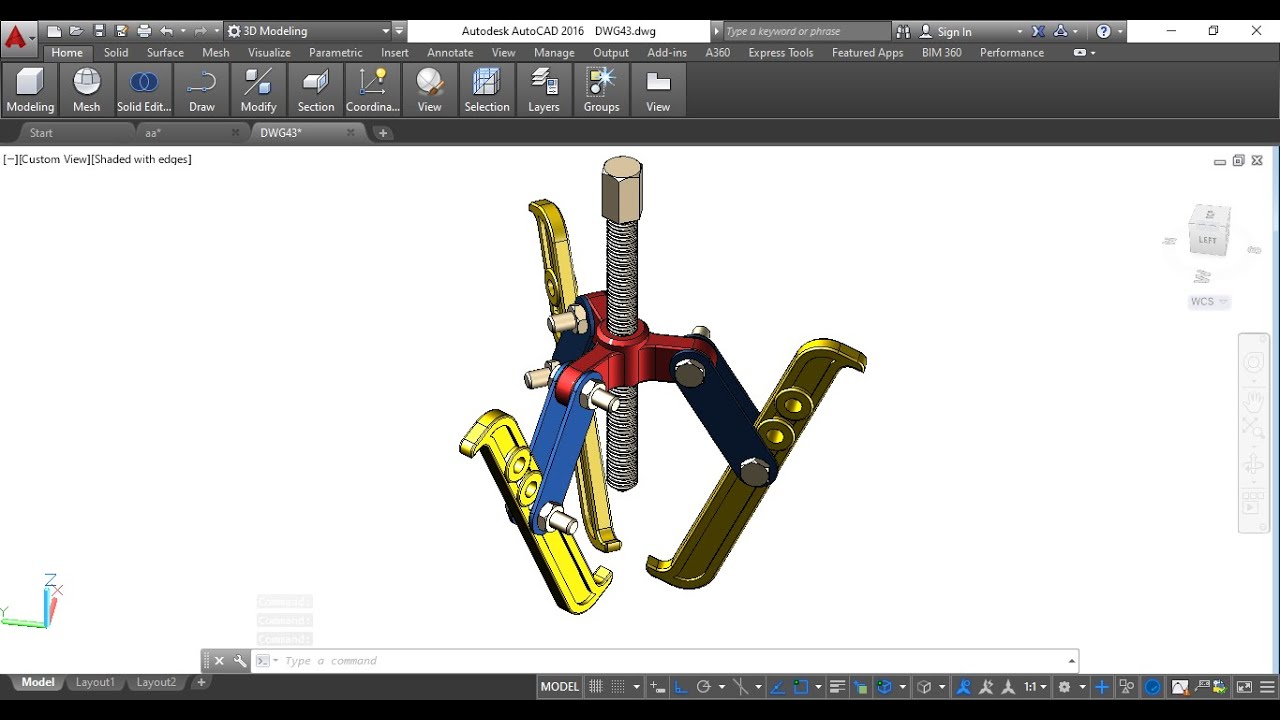Open the Section ribbon panel
Viewport: 1280px width, 720px height.
tap(316, 89)
